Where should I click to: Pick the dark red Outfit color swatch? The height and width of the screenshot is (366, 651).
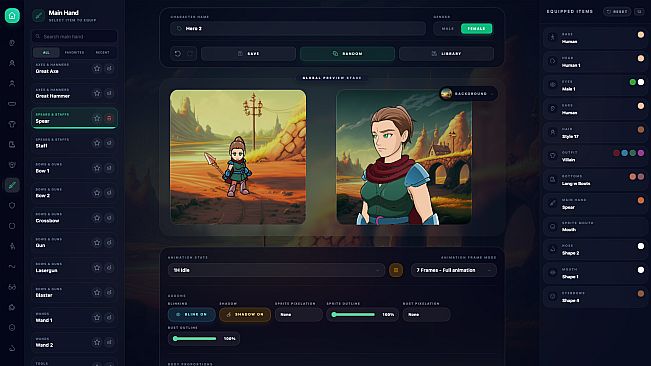[617, 153]
